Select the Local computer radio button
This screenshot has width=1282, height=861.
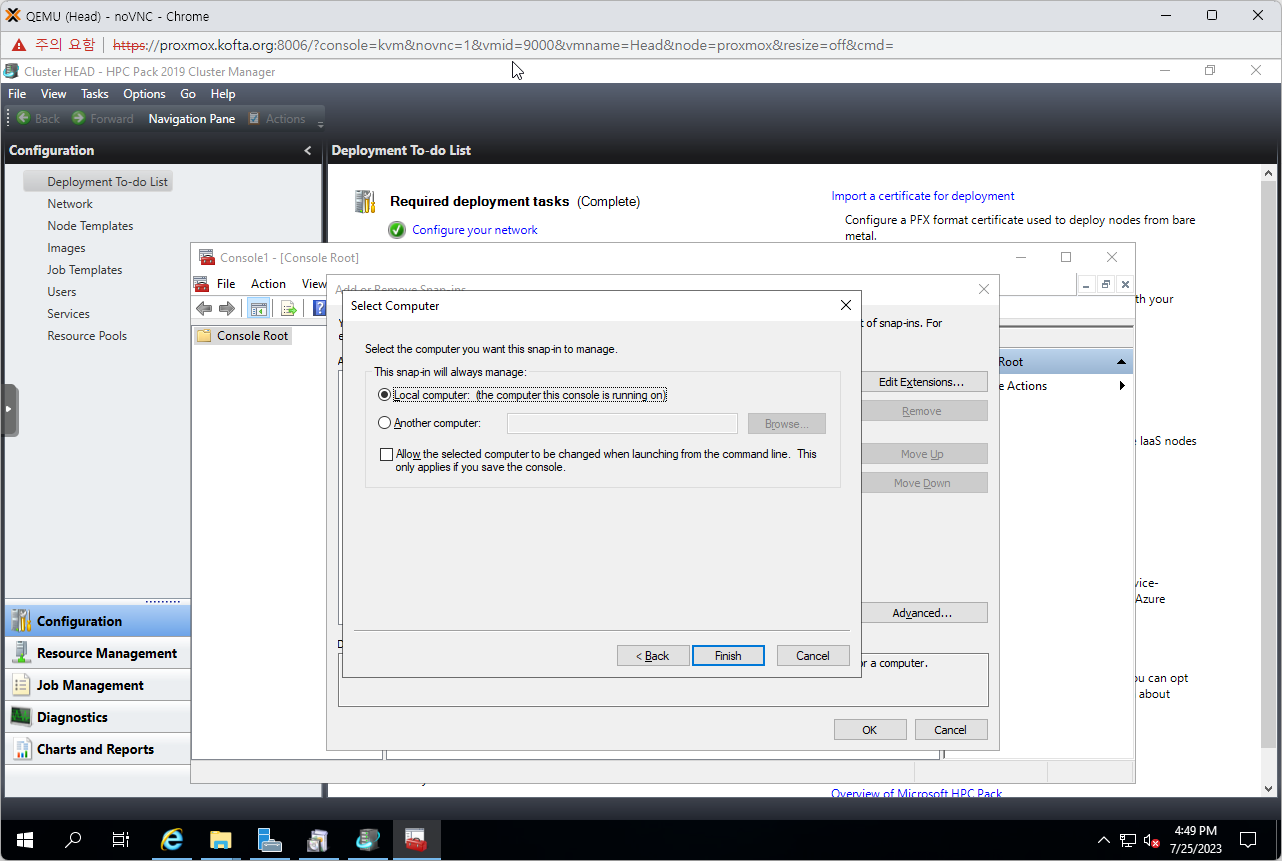pos(385,395)
